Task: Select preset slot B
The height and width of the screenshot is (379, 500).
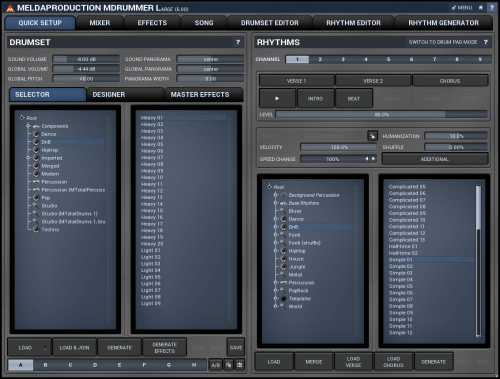Action: (45, 365)
